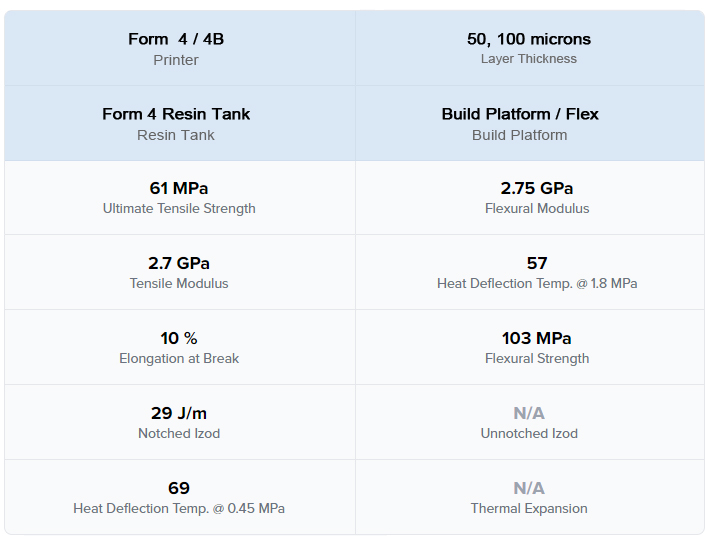Click the 10 % elongation value
The height and width of the screenshot is (544, 709).
[179, 338]
